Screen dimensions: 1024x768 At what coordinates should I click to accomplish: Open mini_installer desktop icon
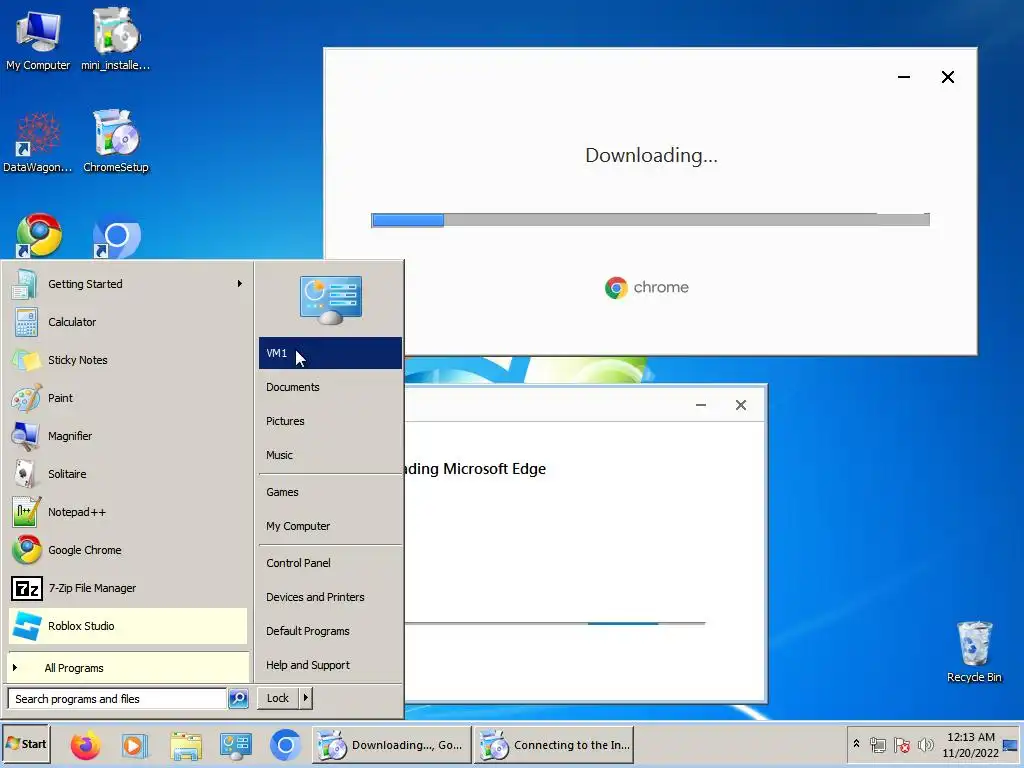(116, 40)
